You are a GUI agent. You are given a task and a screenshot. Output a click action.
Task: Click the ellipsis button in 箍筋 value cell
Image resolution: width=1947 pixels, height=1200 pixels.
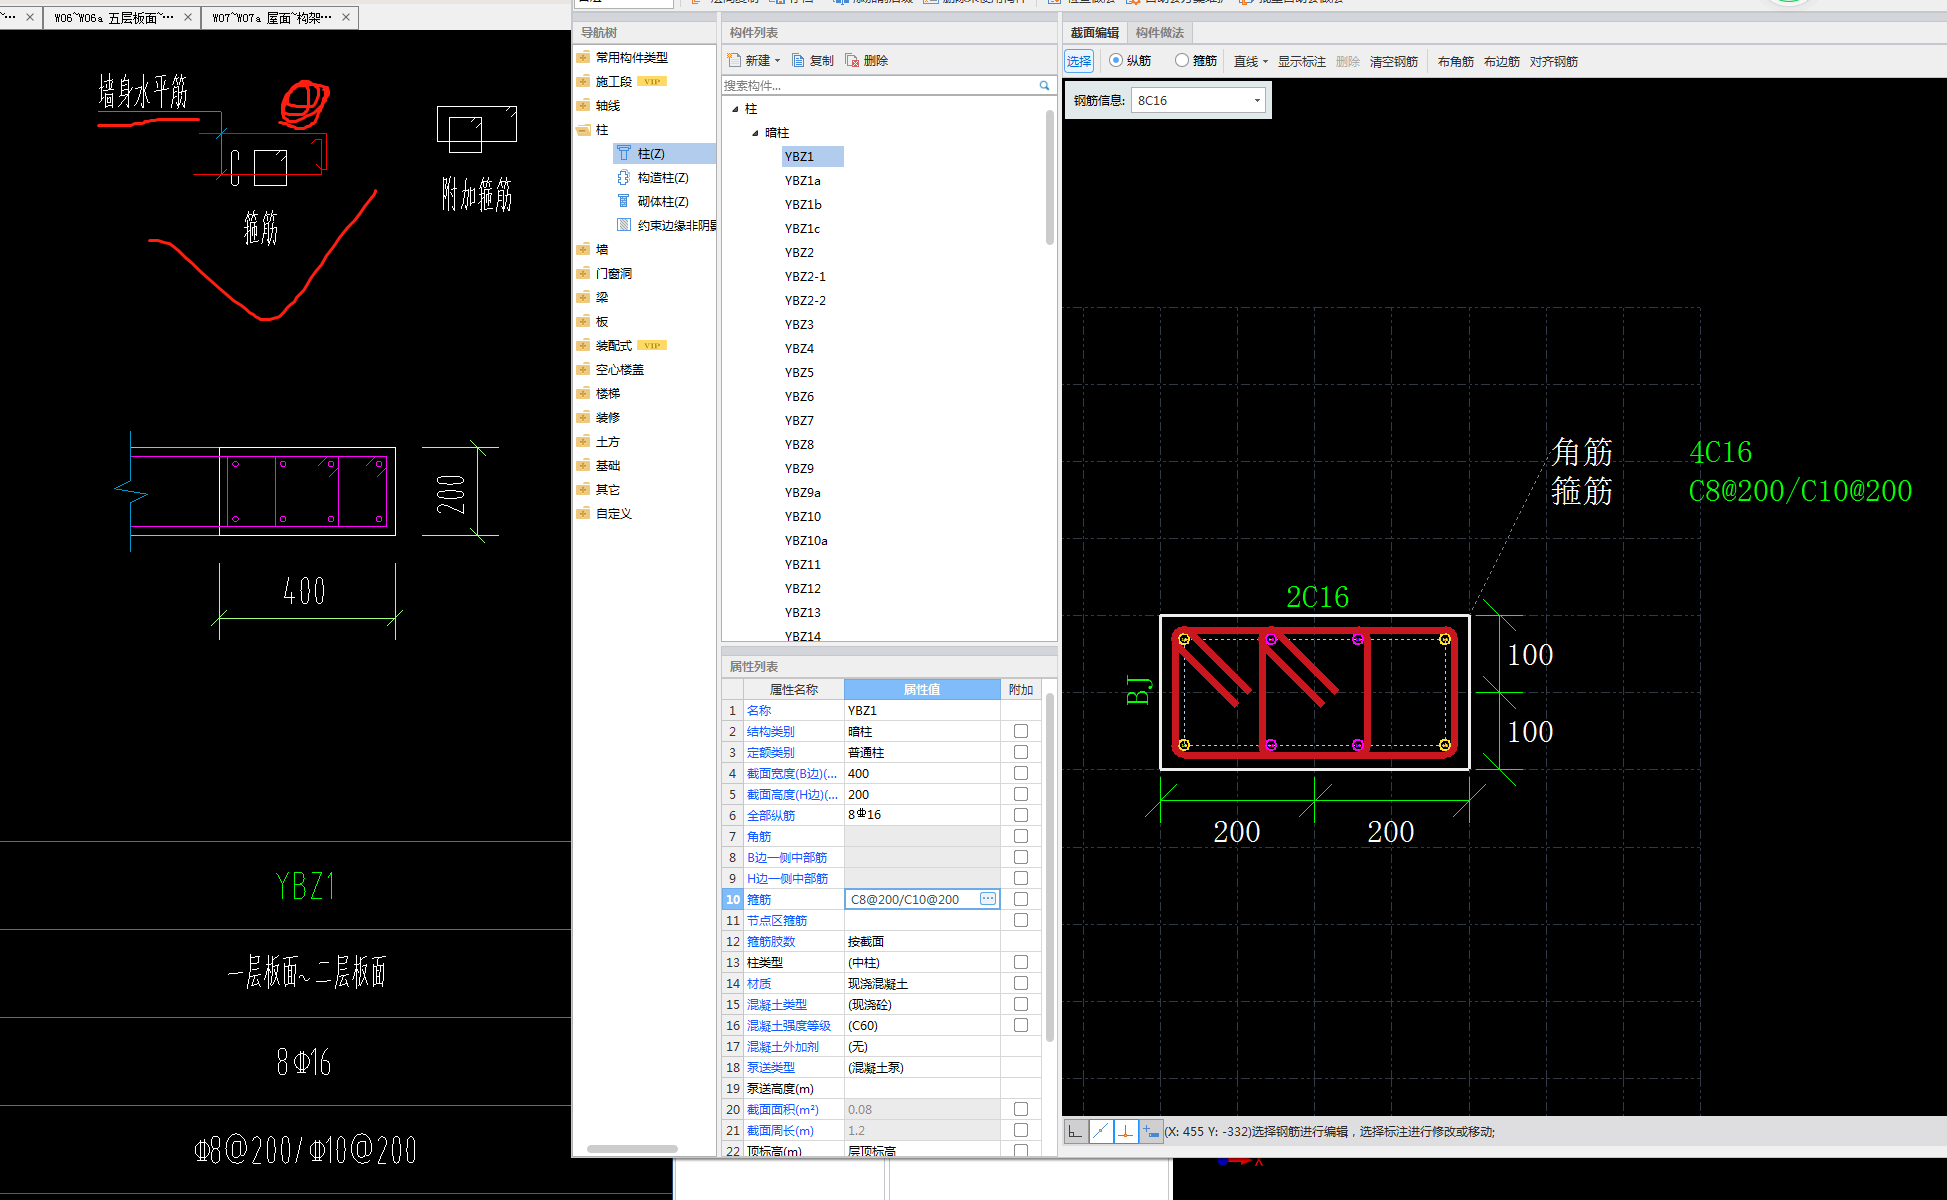[x=988, y=899]
